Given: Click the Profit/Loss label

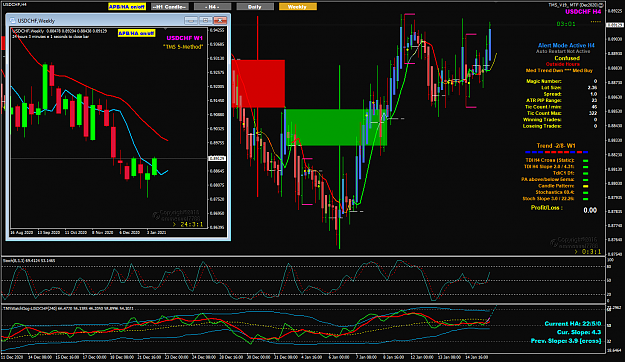Looking at the screenshot, I should pyautogui.click(x=546, y=208).
